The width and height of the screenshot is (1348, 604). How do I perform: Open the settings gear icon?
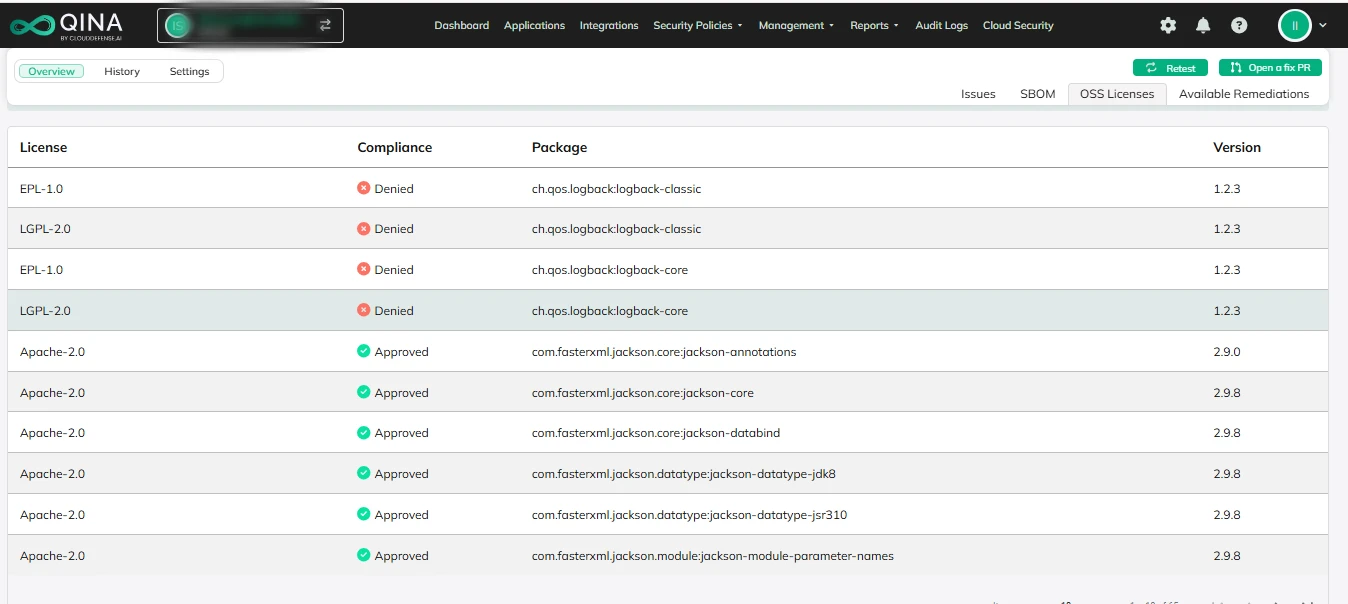pyautogui.click(x=1168, y=25)
